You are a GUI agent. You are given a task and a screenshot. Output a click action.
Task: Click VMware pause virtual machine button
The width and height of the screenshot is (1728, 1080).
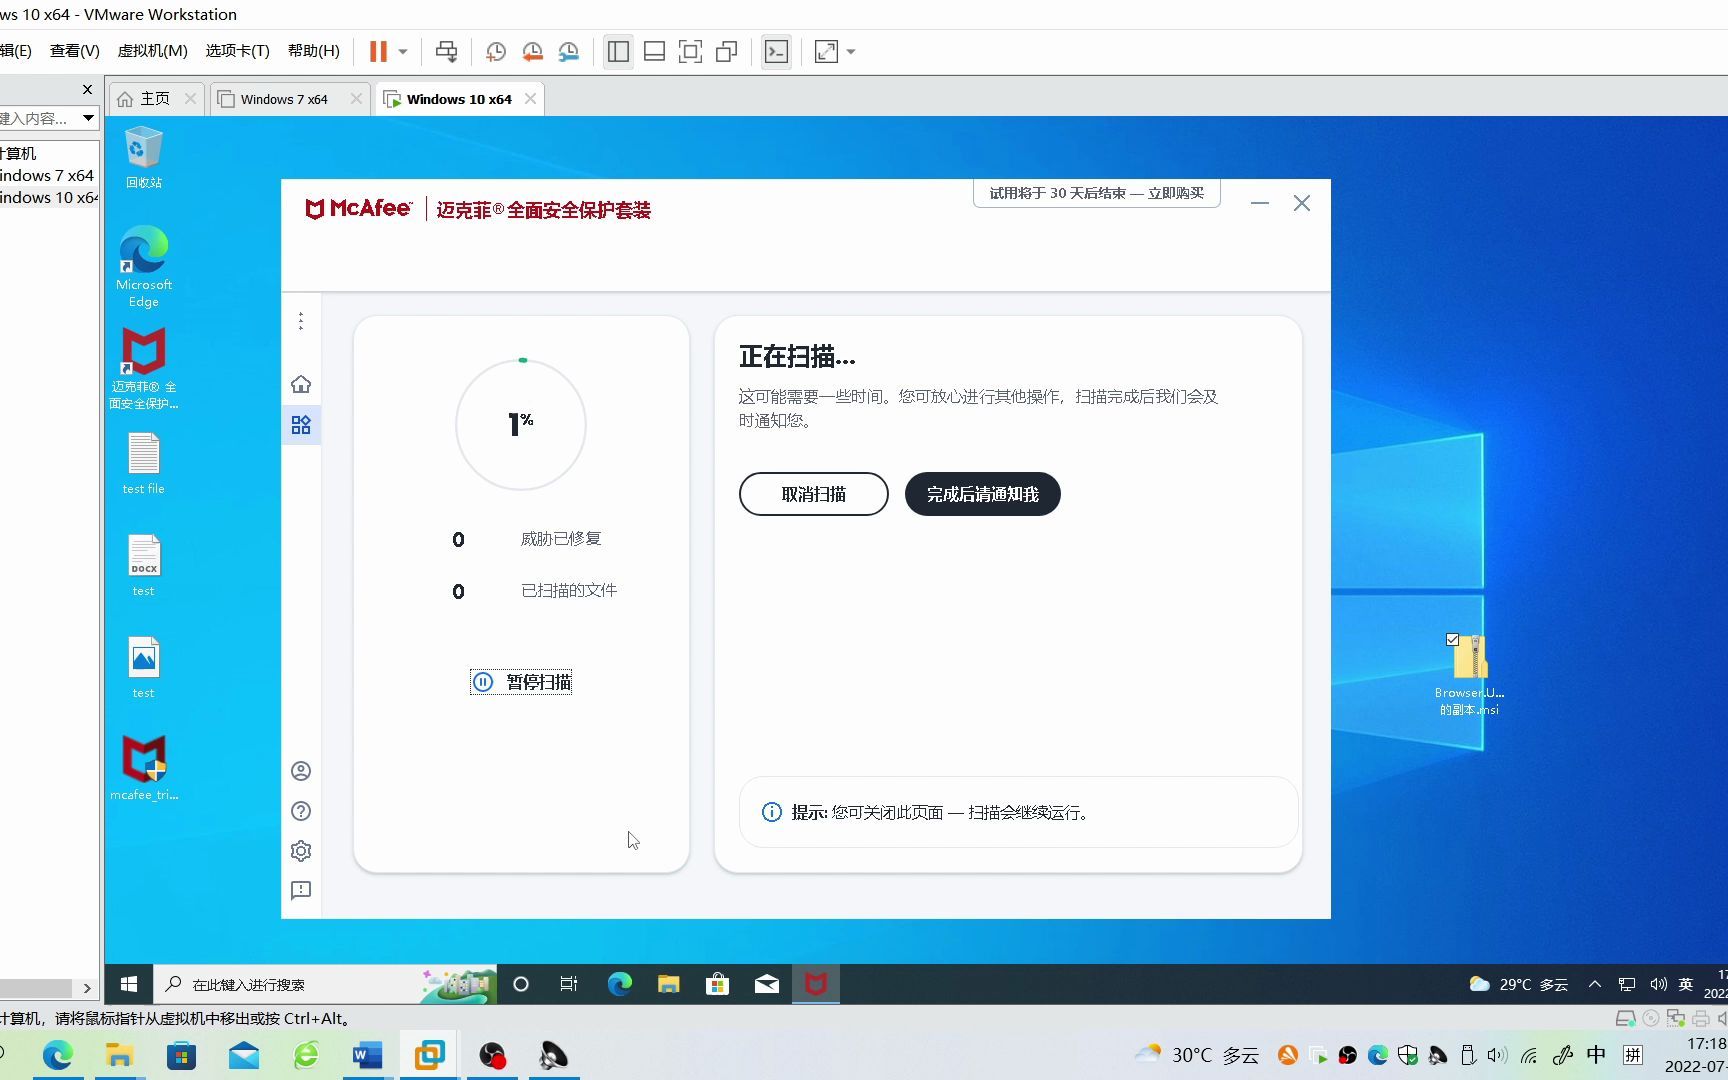pos(378,52)
